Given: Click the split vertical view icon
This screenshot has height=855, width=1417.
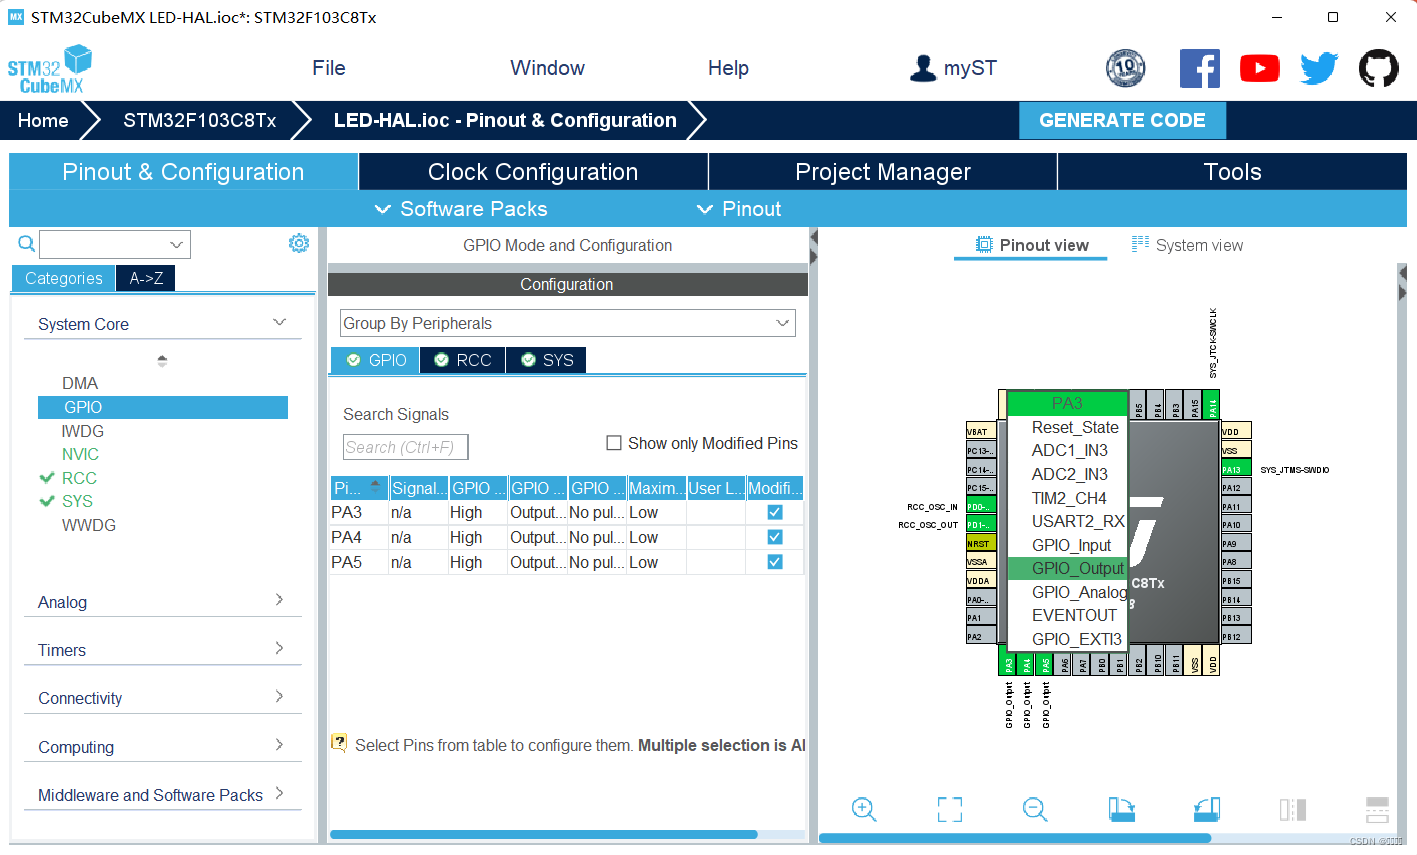Looking at the screenshot, I should pyautogui.click(x=1293, y=809).
